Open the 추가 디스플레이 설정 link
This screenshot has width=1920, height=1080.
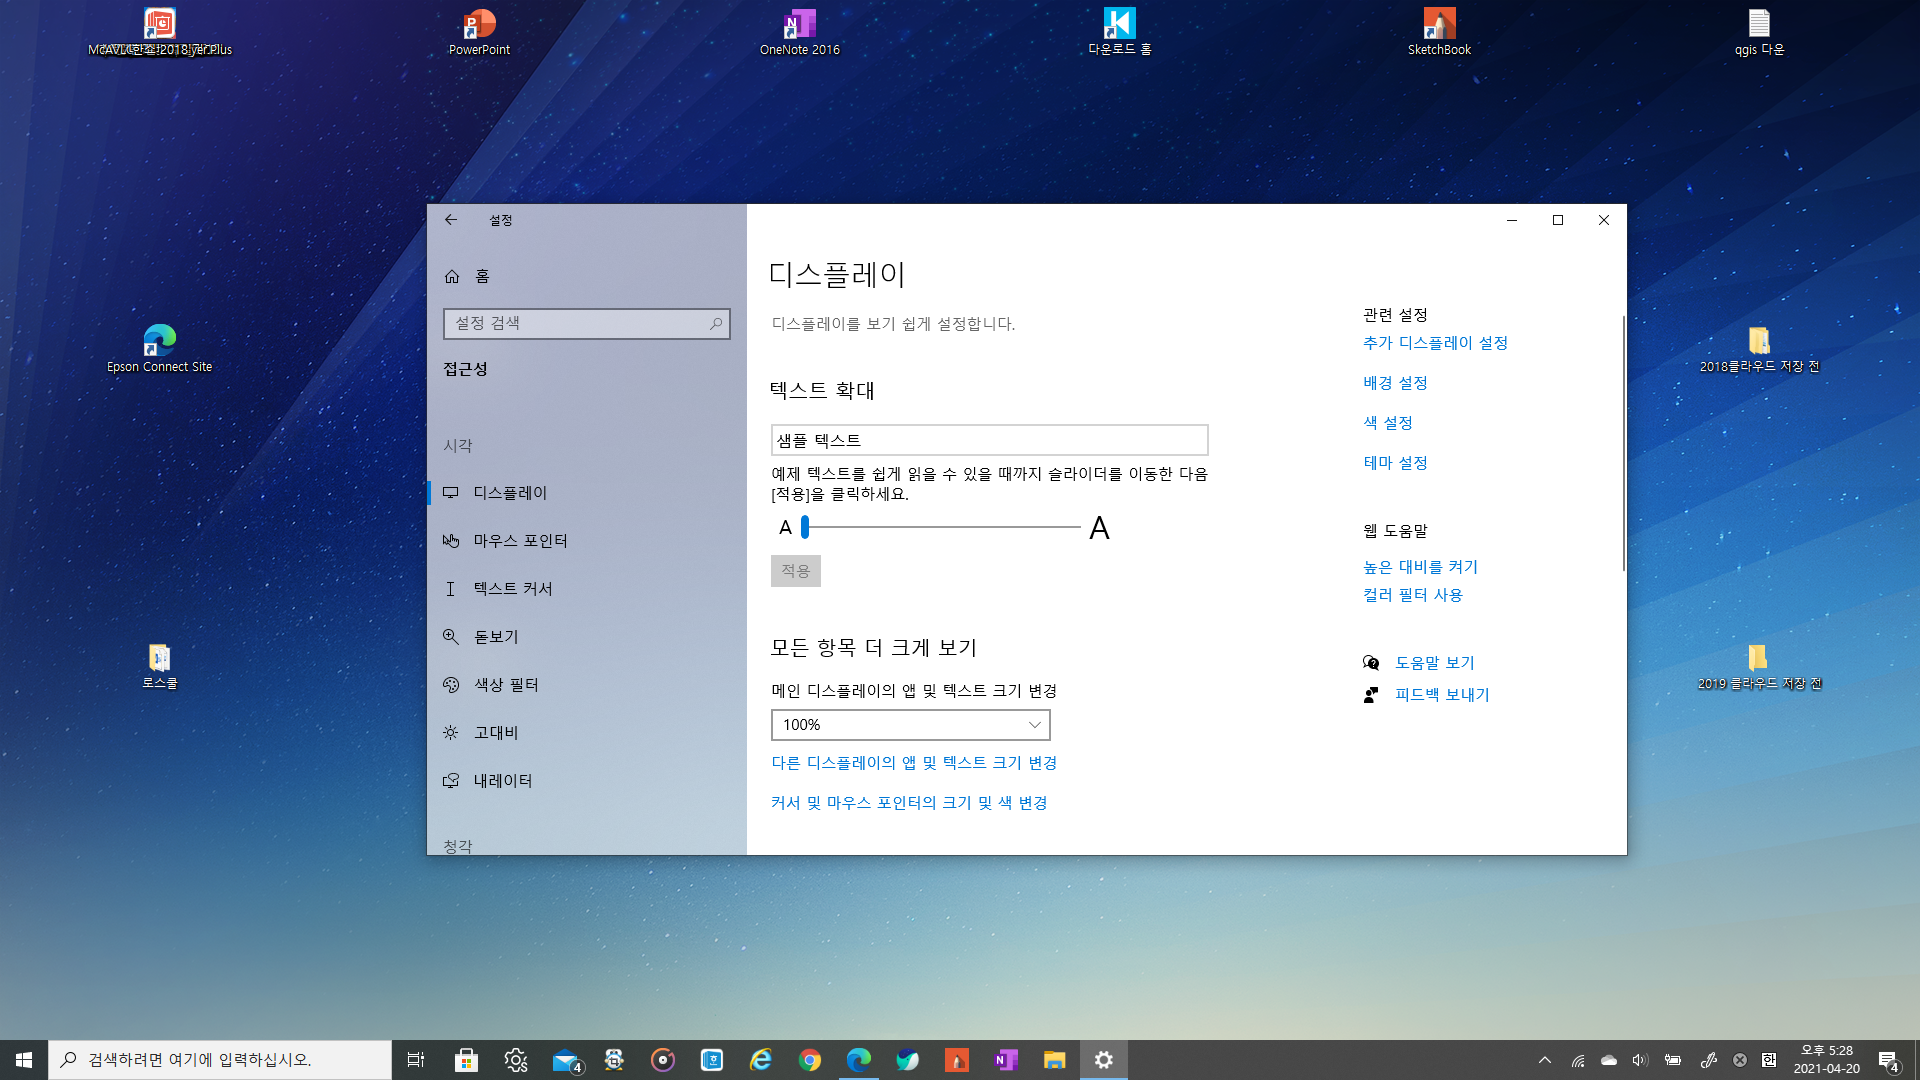[1435, 343]
